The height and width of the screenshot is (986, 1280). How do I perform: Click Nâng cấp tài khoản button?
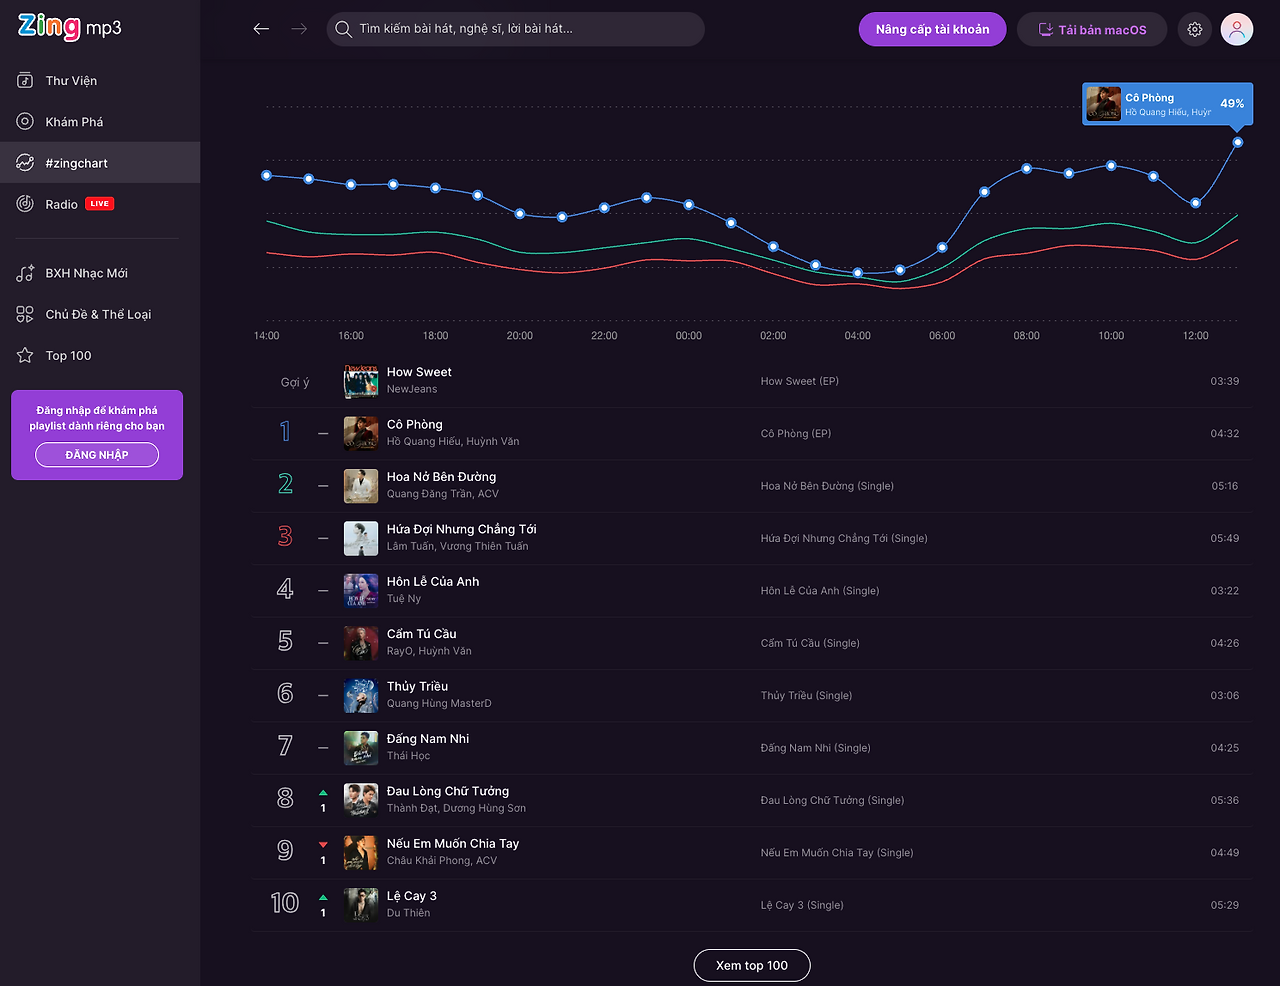tap(933, 29)
